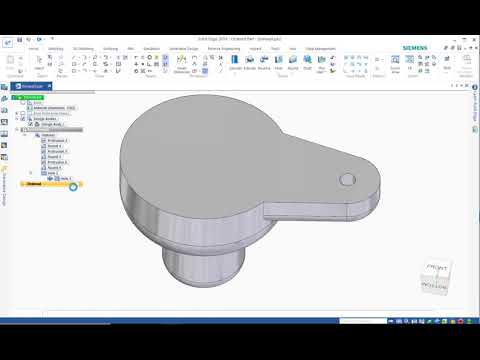Select the Hole command

pyautogui.click(x=279, y=63)
